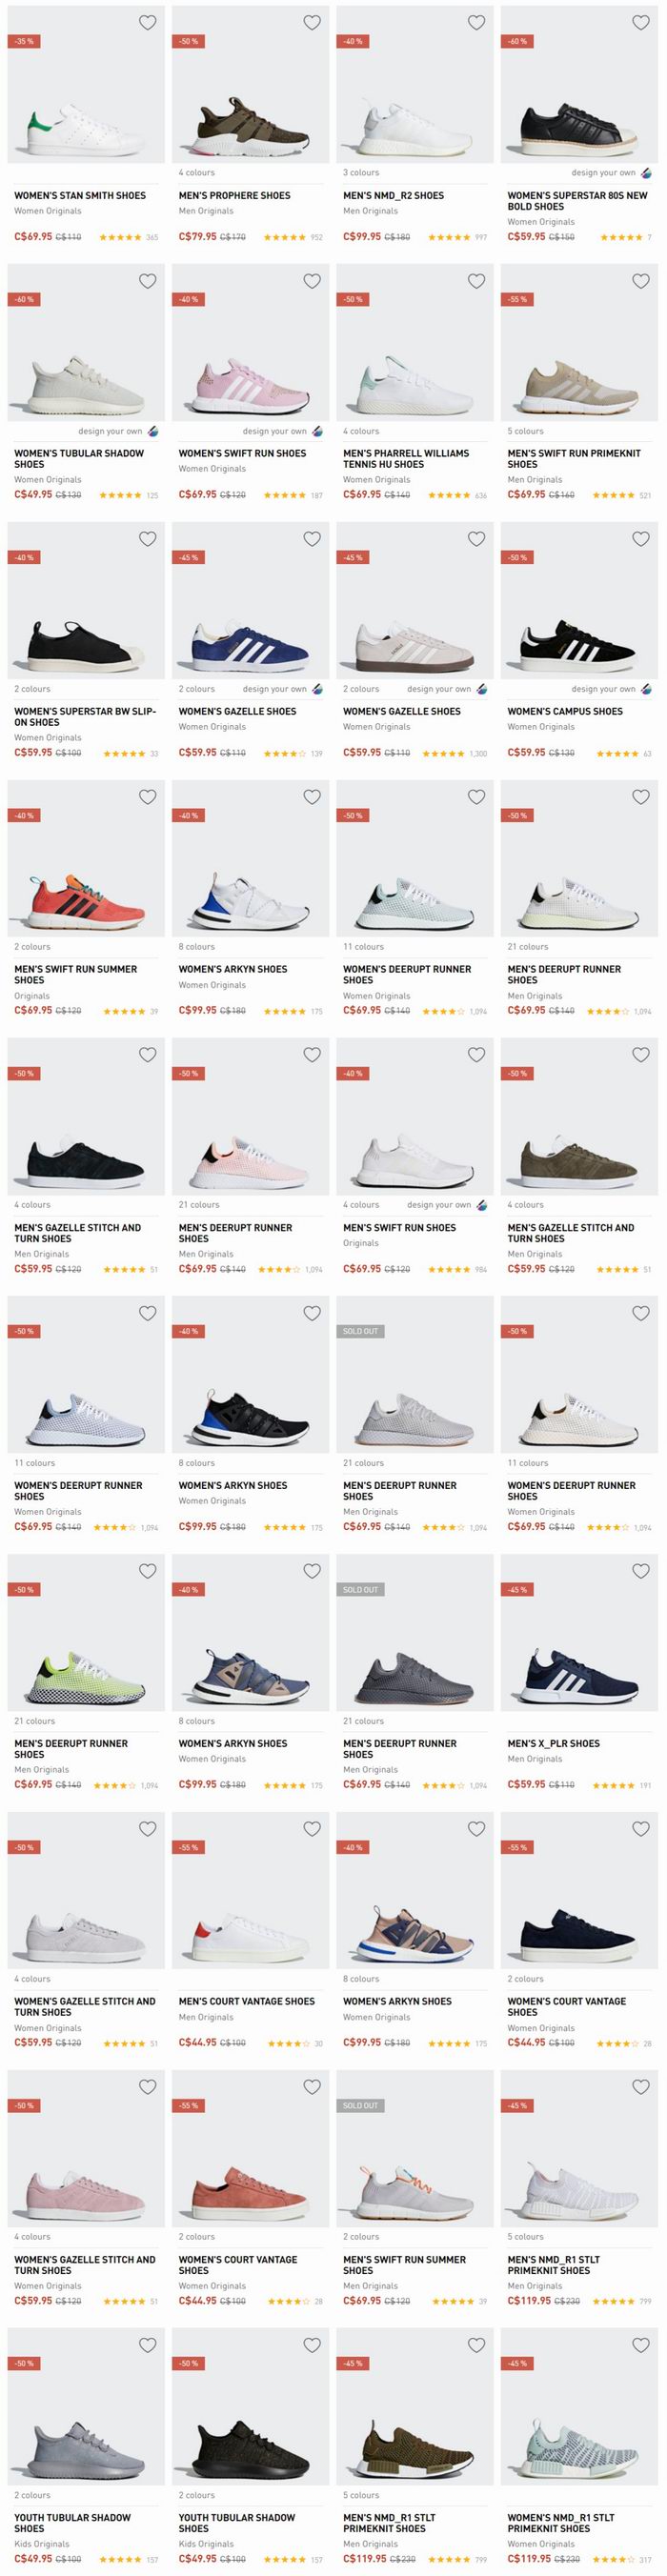Save Men's Swift Run Summer orange shoe to wishlist
This screenshot has width=667, height=2576.
pyautogui.click(x=147, y=797)
